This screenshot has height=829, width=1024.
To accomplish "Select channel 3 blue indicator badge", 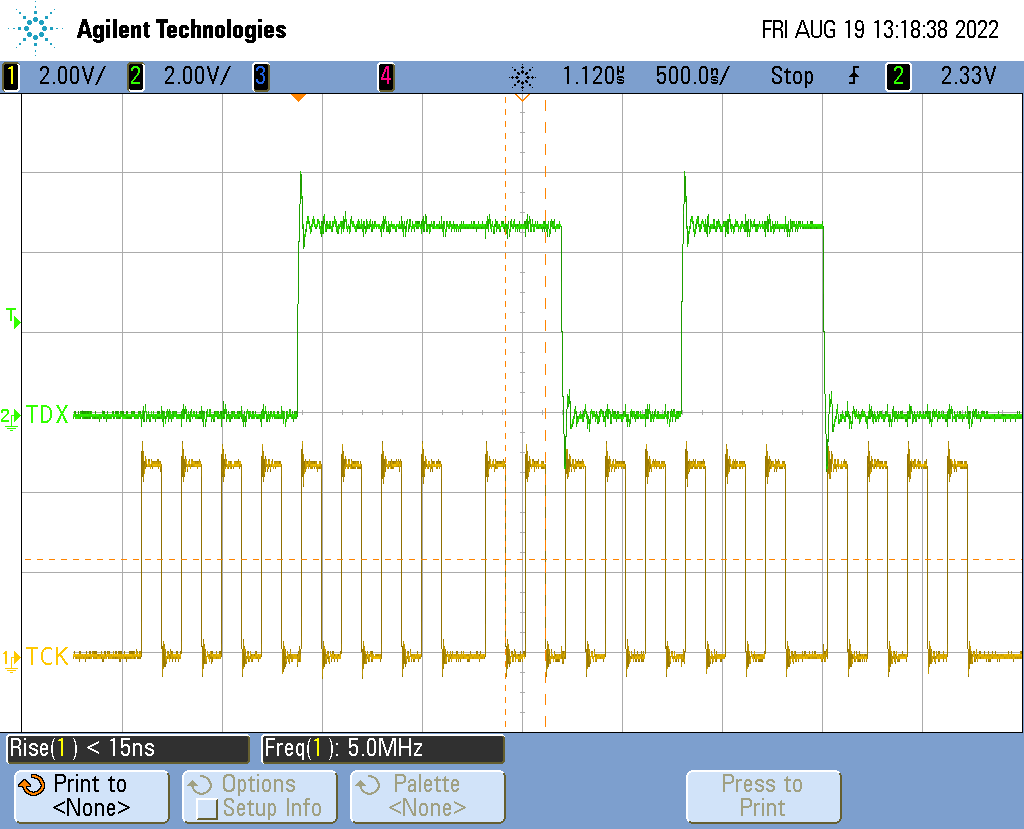I will [x=260, y=76].
